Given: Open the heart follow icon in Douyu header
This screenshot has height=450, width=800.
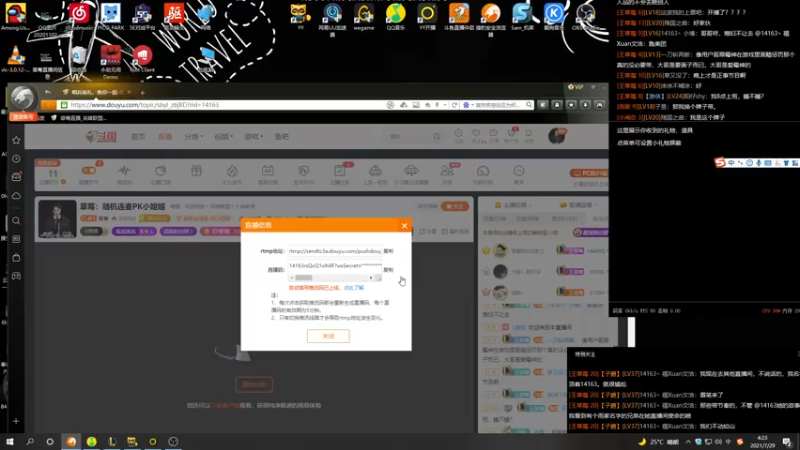Looking at the screenshot, I should click(476, 134).
